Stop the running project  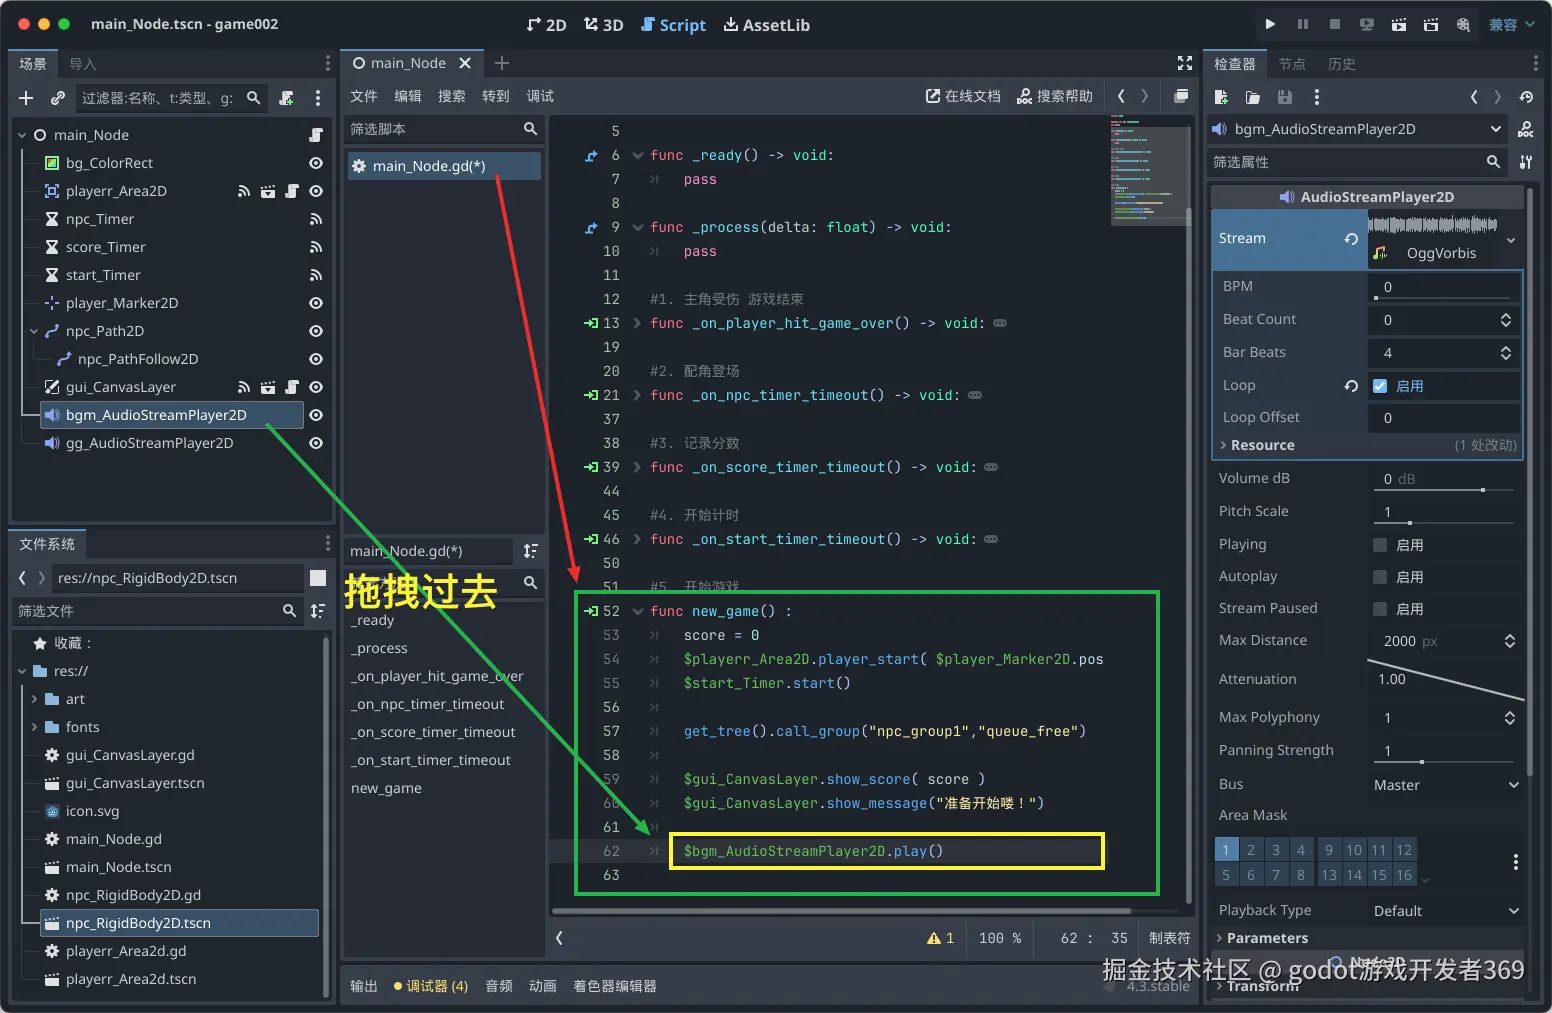click(1334, 24)
